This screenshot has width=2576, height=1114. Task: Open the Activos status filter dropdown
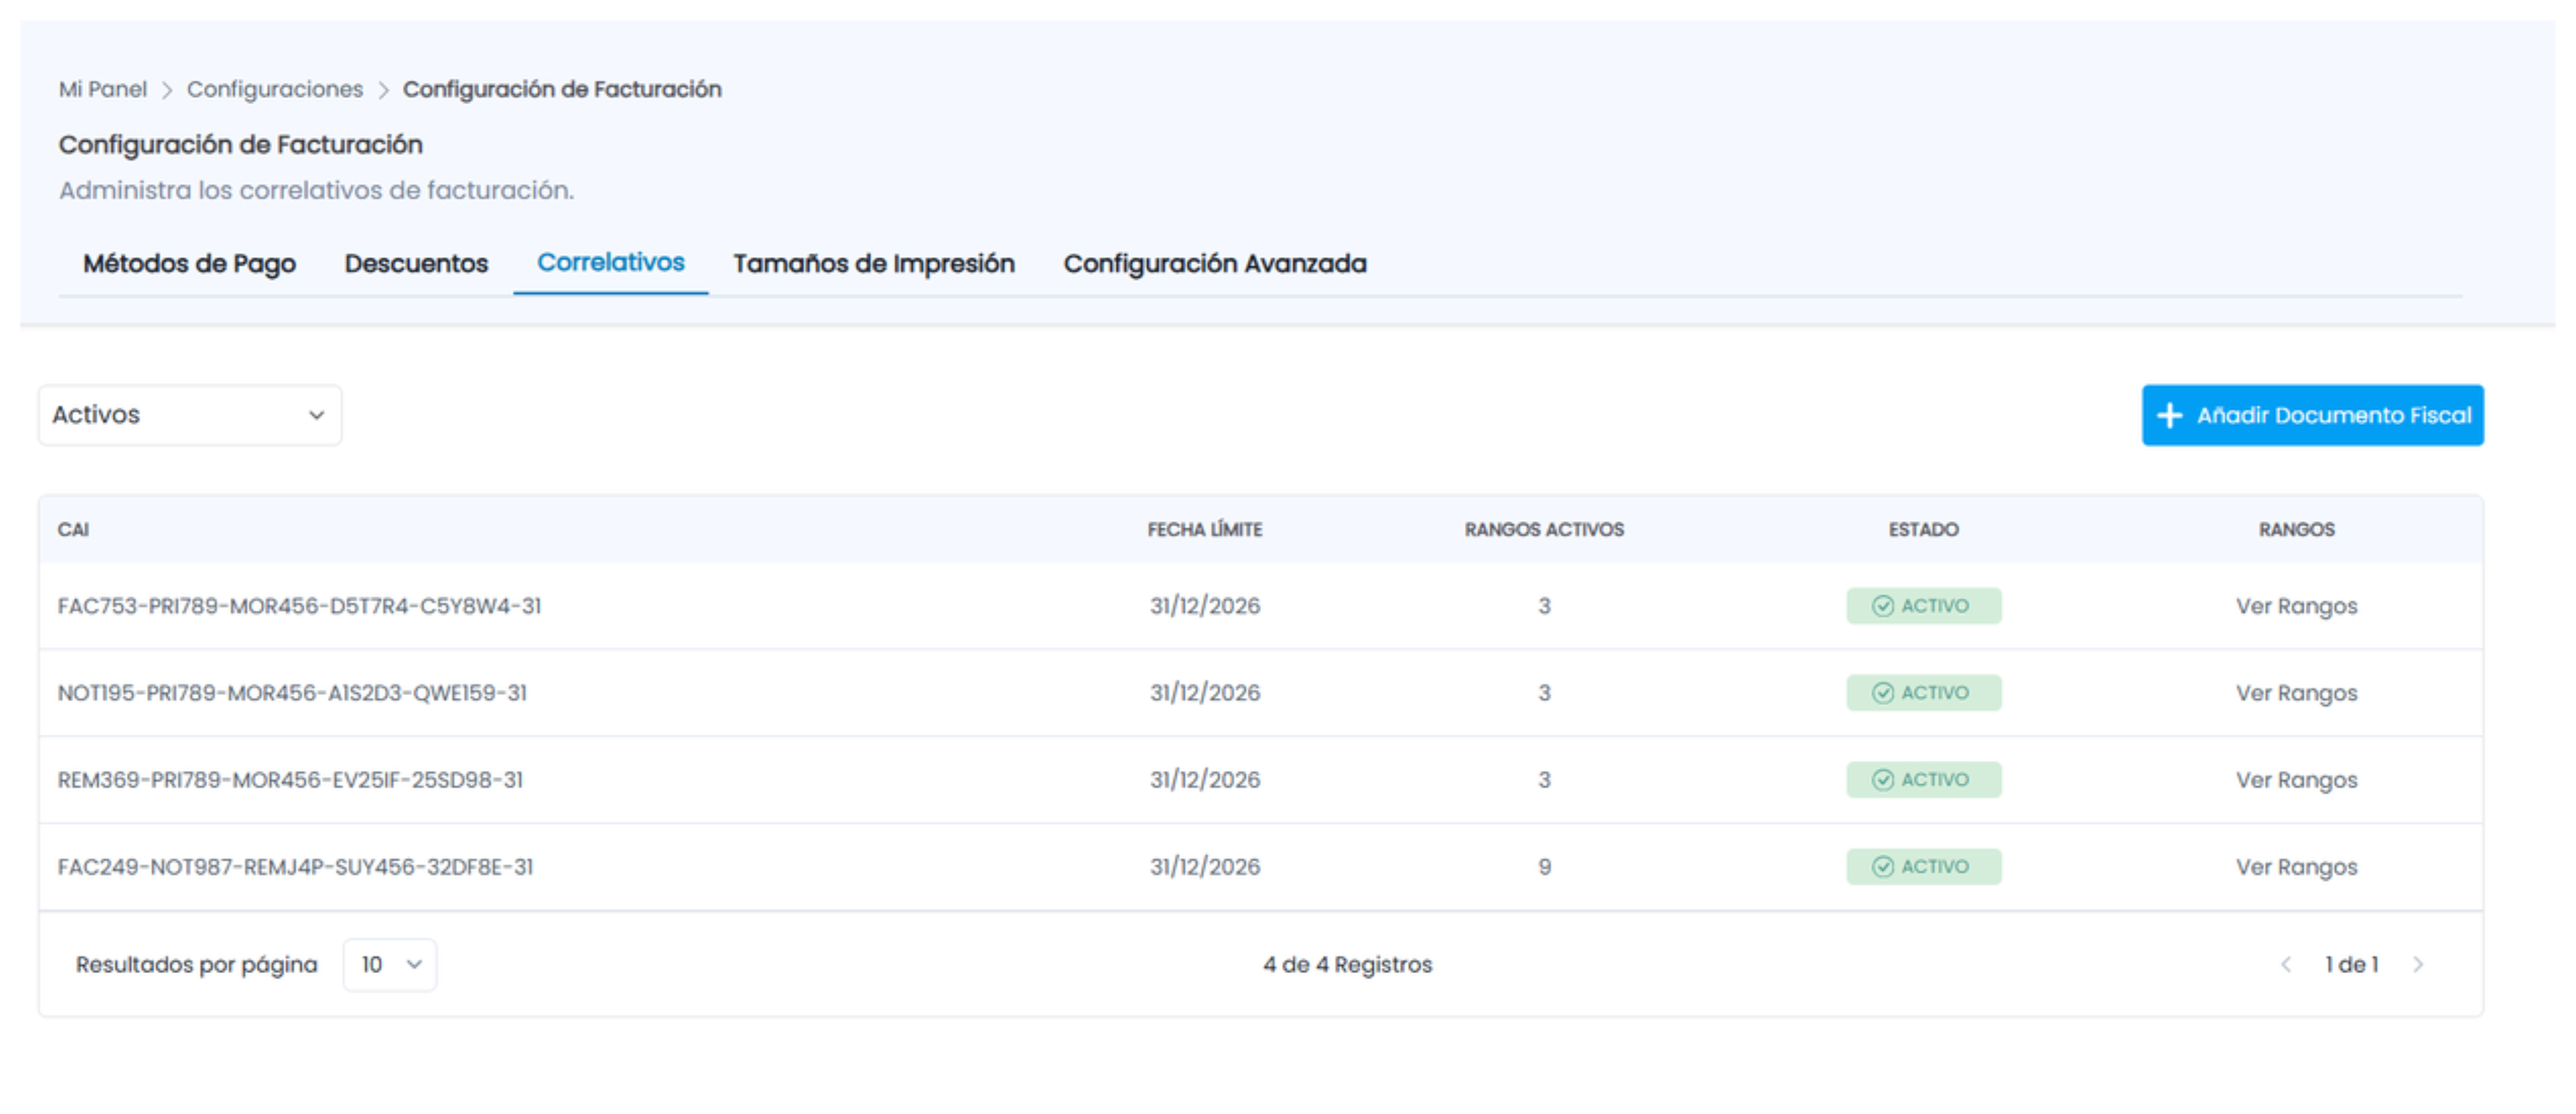coord(190,415)
